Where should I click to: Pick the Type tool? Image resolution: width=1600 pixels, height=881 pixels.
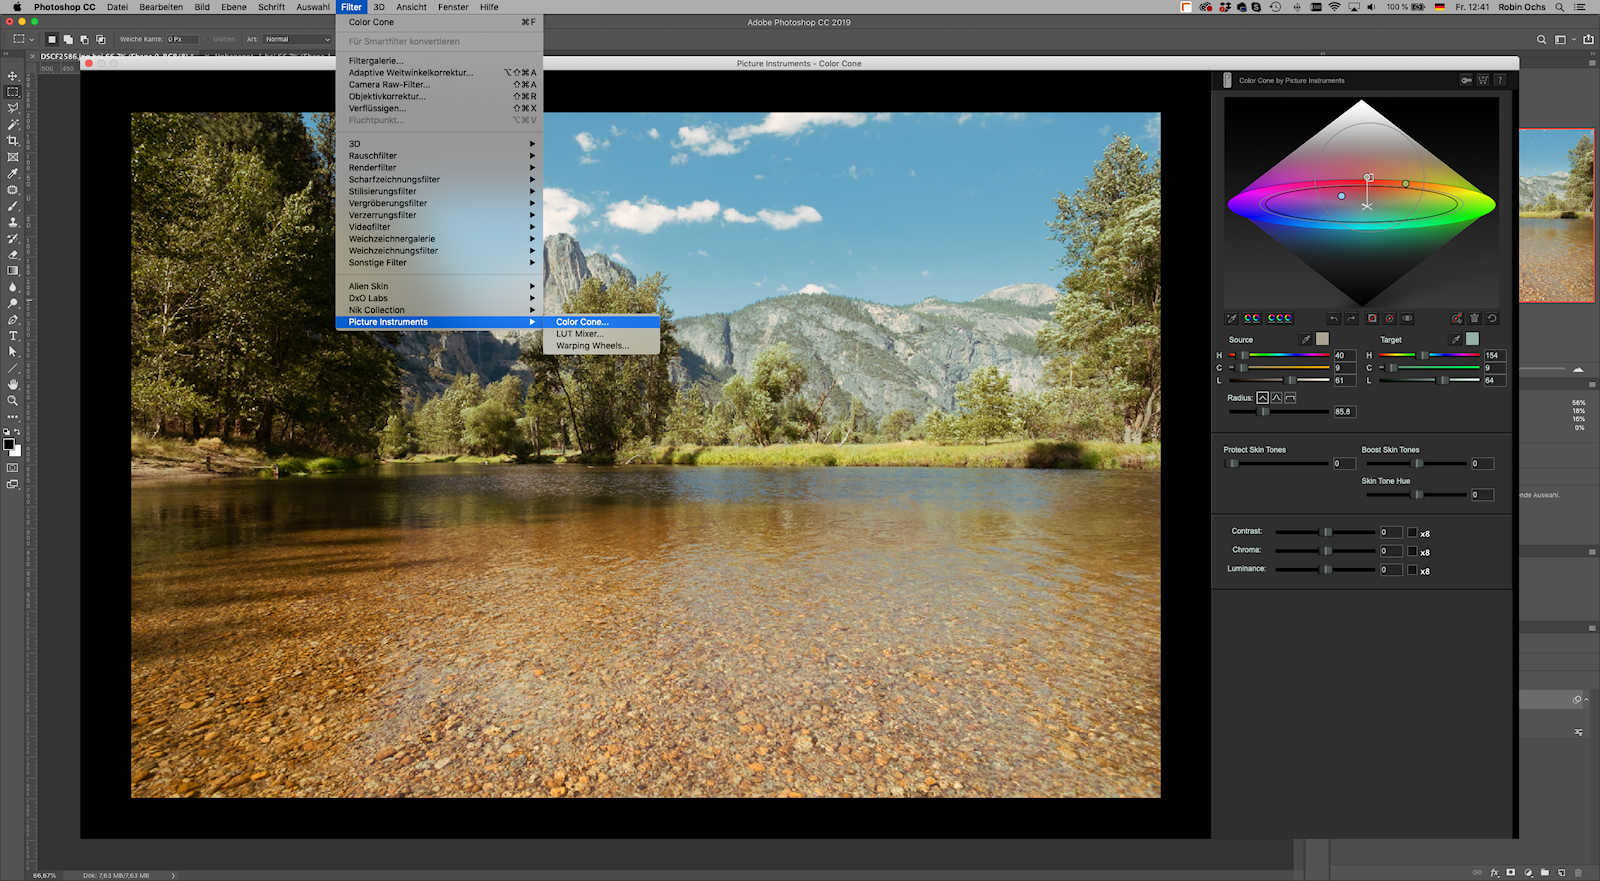point(13,336)
